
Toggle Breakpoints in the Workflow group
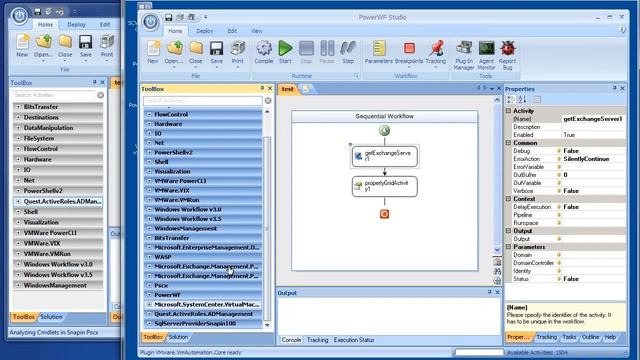click(409, 48)
